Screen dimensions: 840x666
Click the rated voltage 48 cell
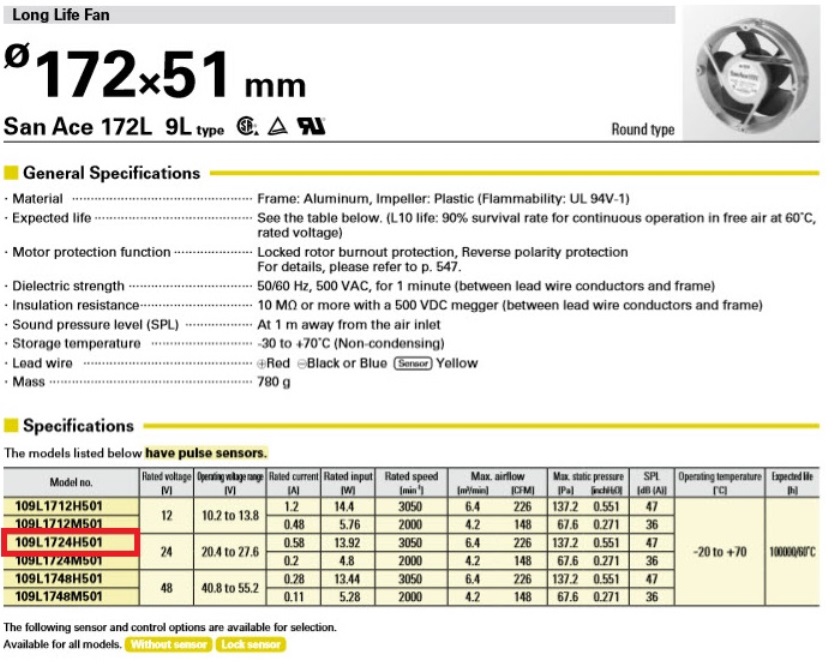click(167, 588)
